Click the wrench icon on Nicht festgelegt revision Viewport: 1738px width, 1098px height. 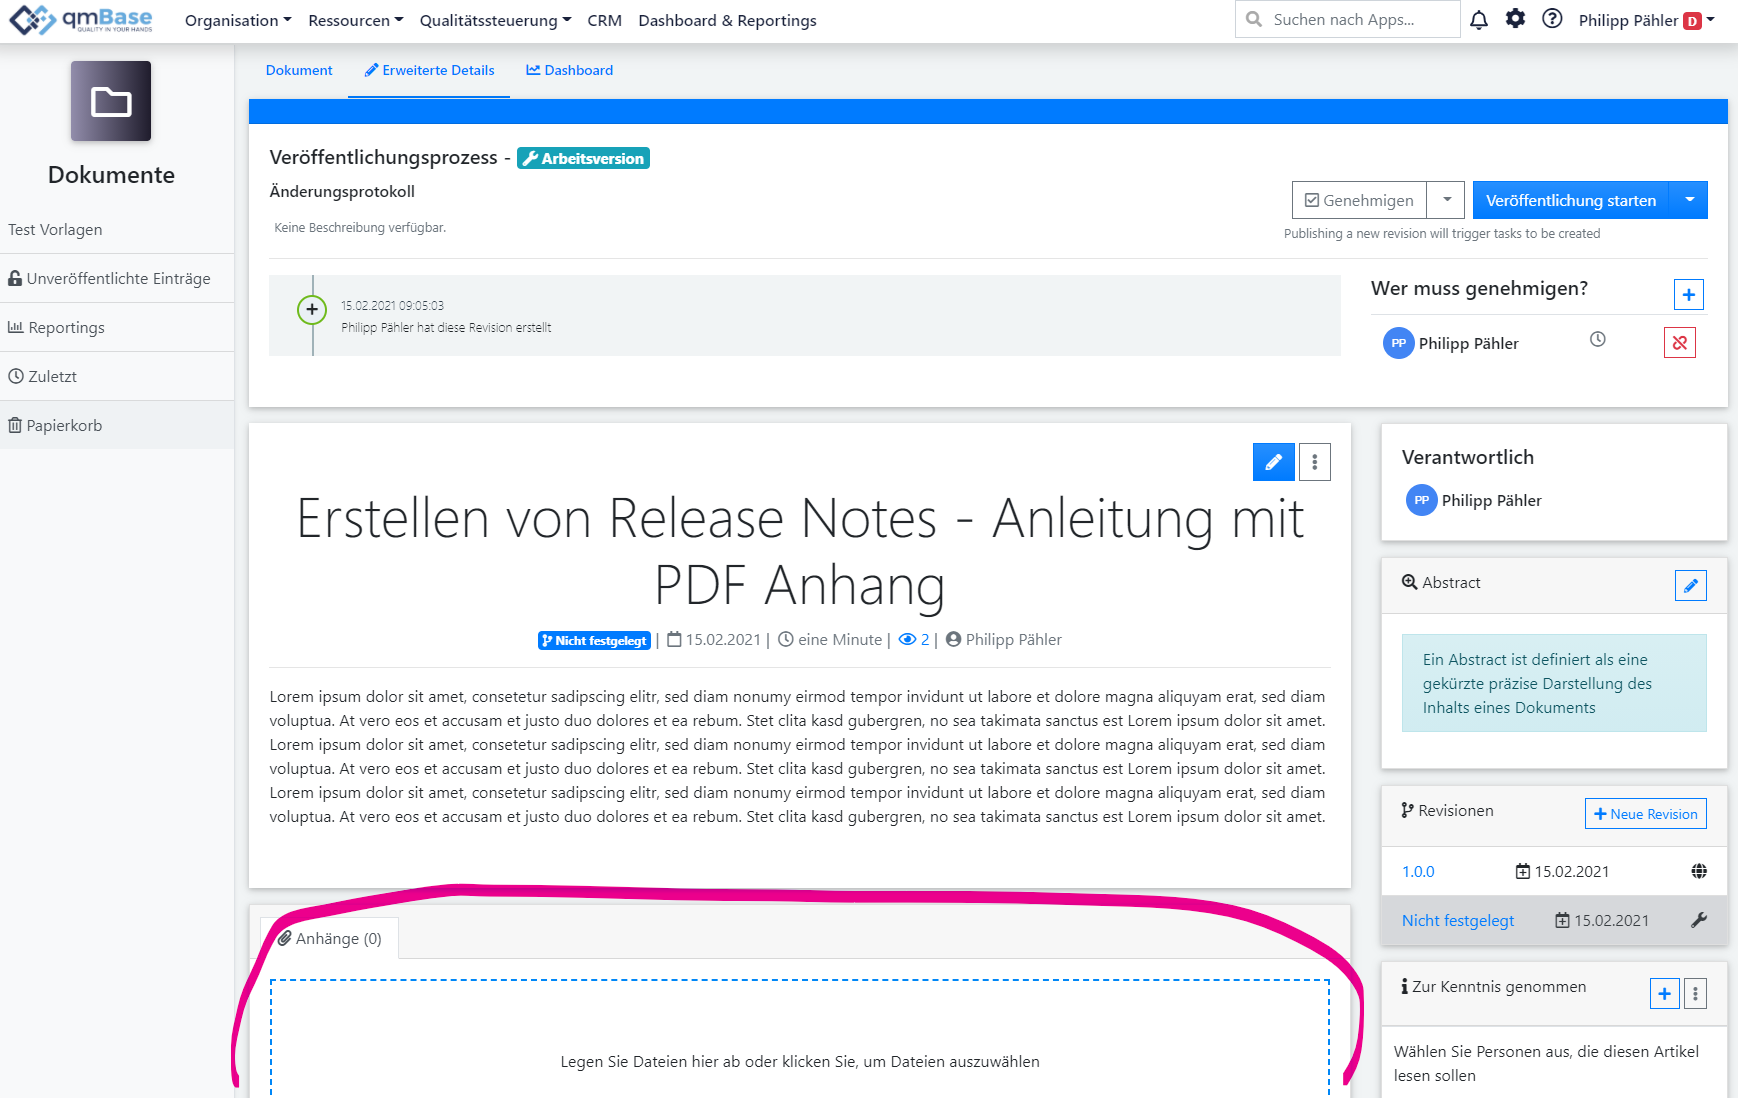click(x=1699, y=920)
